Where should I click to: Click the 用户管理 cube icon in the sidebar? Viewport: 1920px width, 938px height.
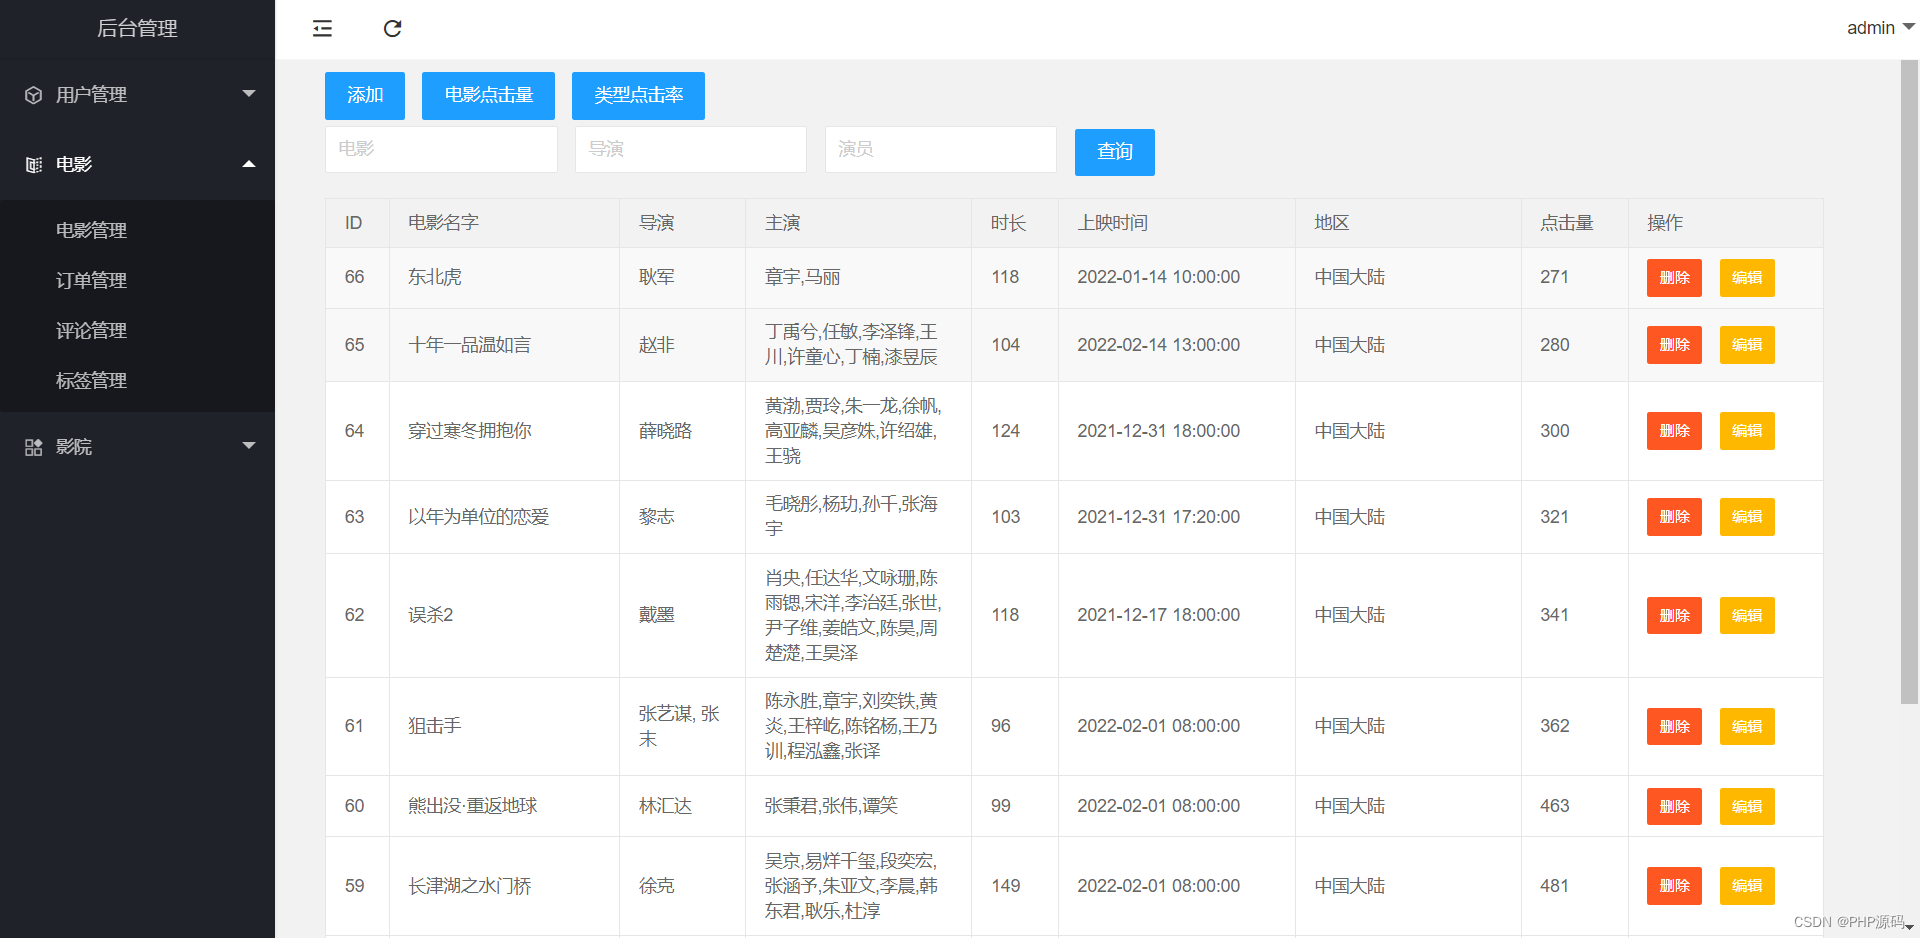34,95
